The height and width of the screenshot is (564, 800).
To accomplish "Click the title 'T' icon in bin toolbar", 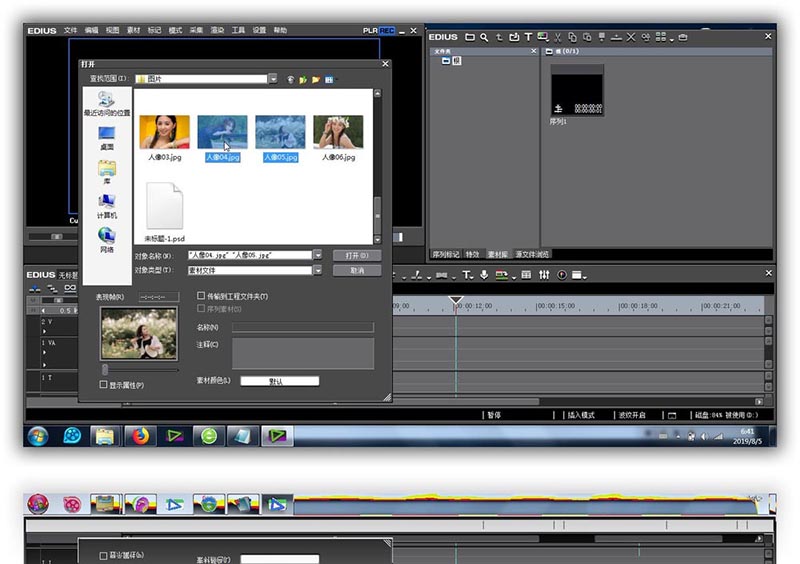I will tap(528, 37).
